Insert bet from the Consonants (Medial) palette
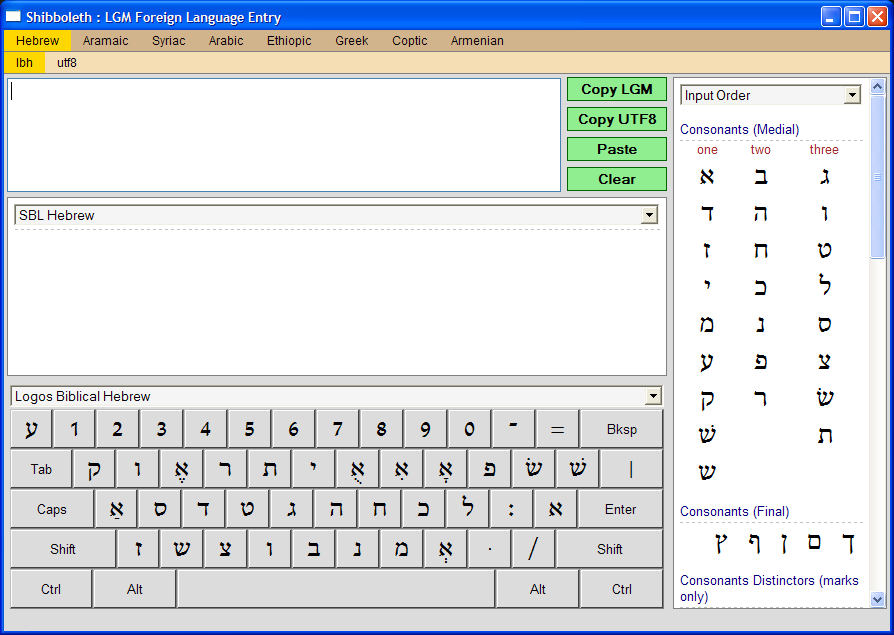The image size is (894, 635). click(x=761, y=177)
